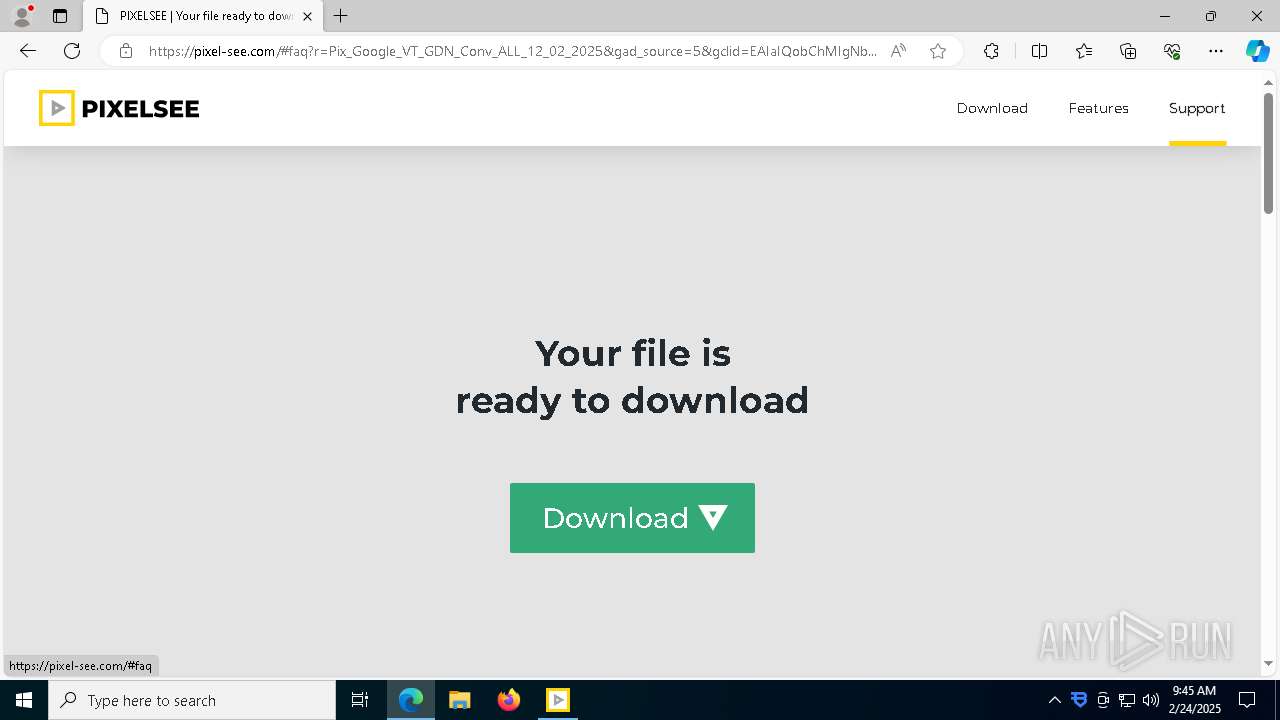Viewport: 1280px width, 720px height.
Task: Open Read aloud icon in address bar
Action: 898,51
